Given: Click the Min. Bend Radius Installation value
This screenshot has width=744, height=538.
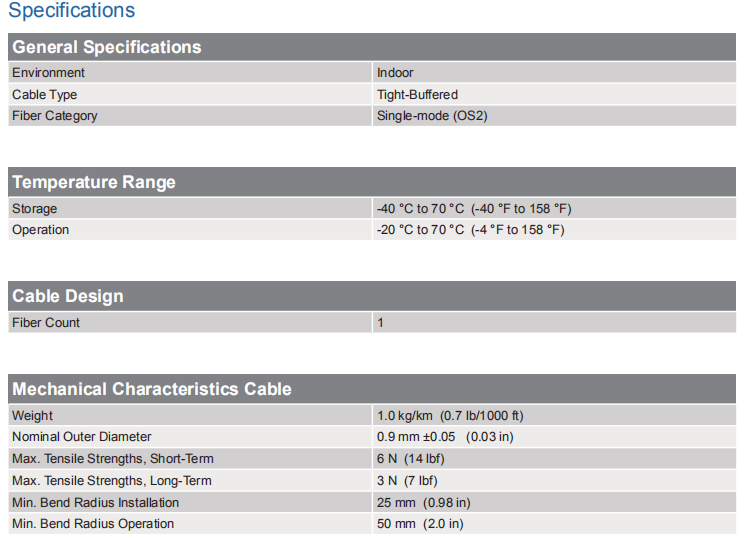Looking at the screenshot, I should pyautogui.click(x=423, y=502).
